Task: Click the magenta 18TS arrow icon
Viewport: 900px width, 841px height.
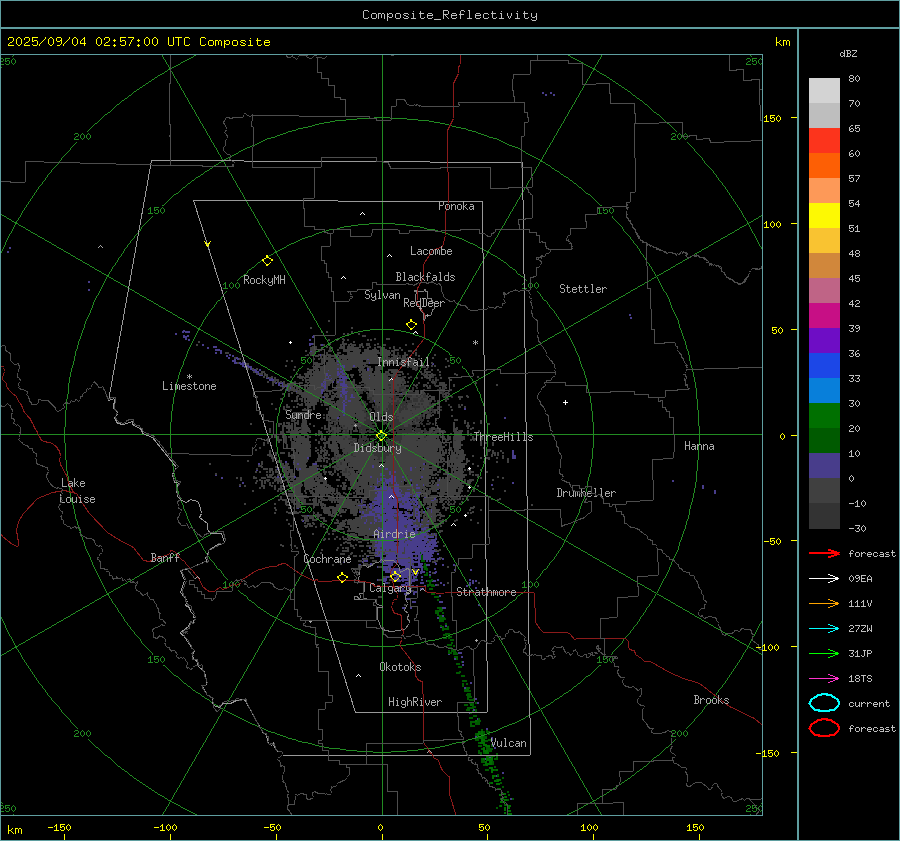Action: [x=824, y=679]
